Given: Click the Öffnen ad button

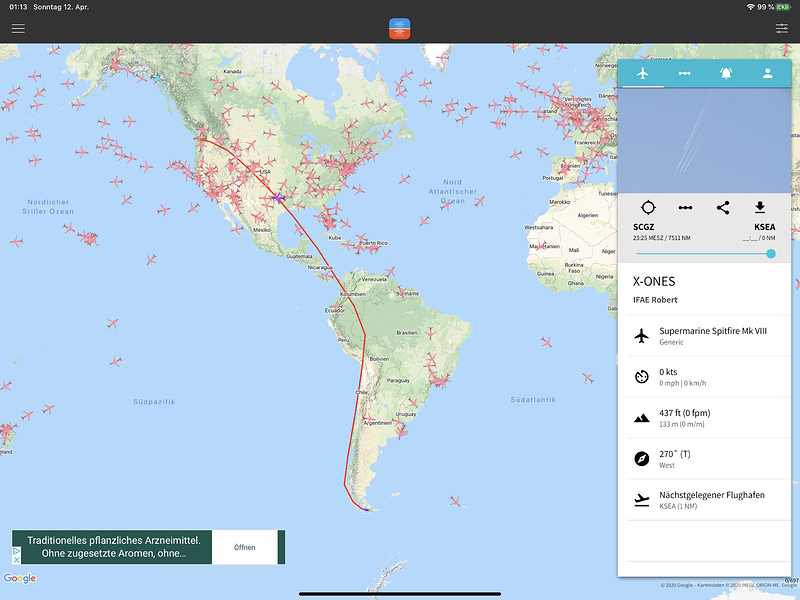Looking at the screenshot, I should 244,547.
